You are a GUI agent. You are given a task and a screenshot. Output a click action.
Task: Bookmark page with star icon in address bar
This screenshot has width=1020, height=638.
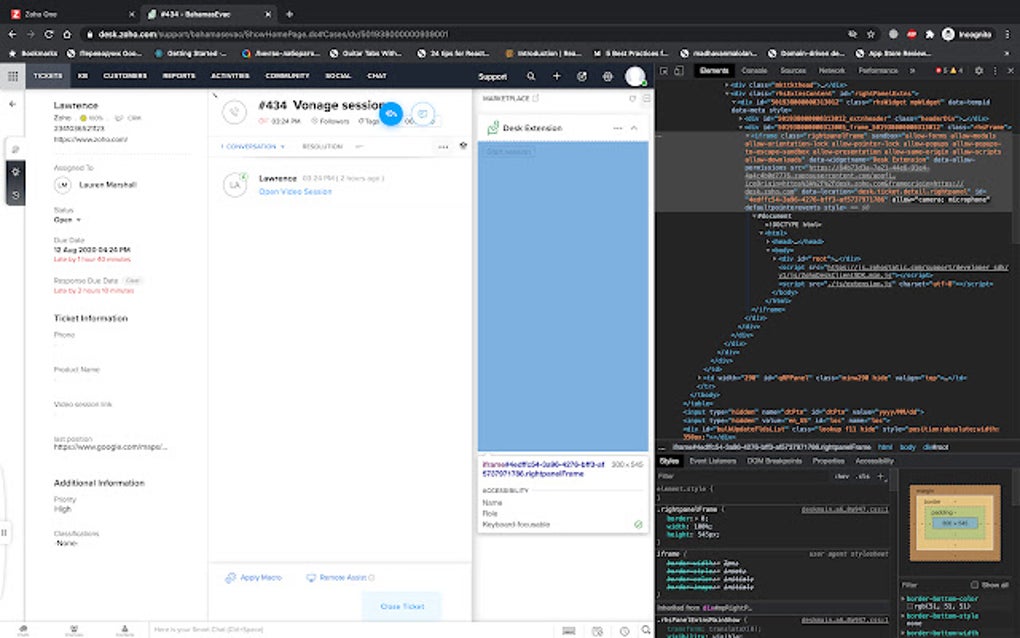(871, 34)
